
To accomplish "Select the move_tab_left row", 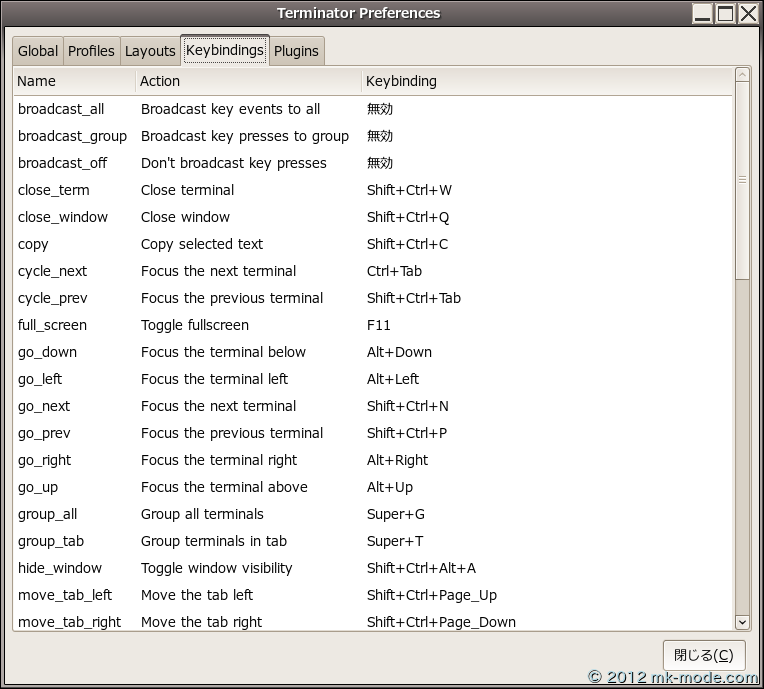I will coord(65,595).
